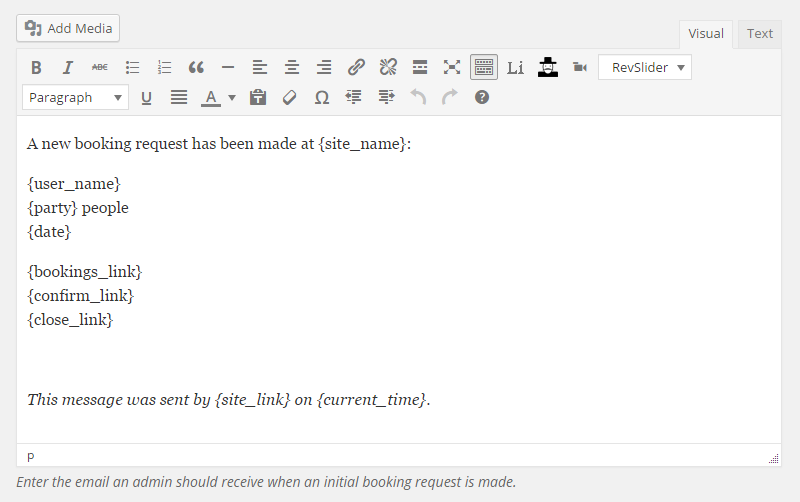The height and width of the screenshot is (502, 800).
Task: Click the 'A new booking request' line
Action: [219, 144]
